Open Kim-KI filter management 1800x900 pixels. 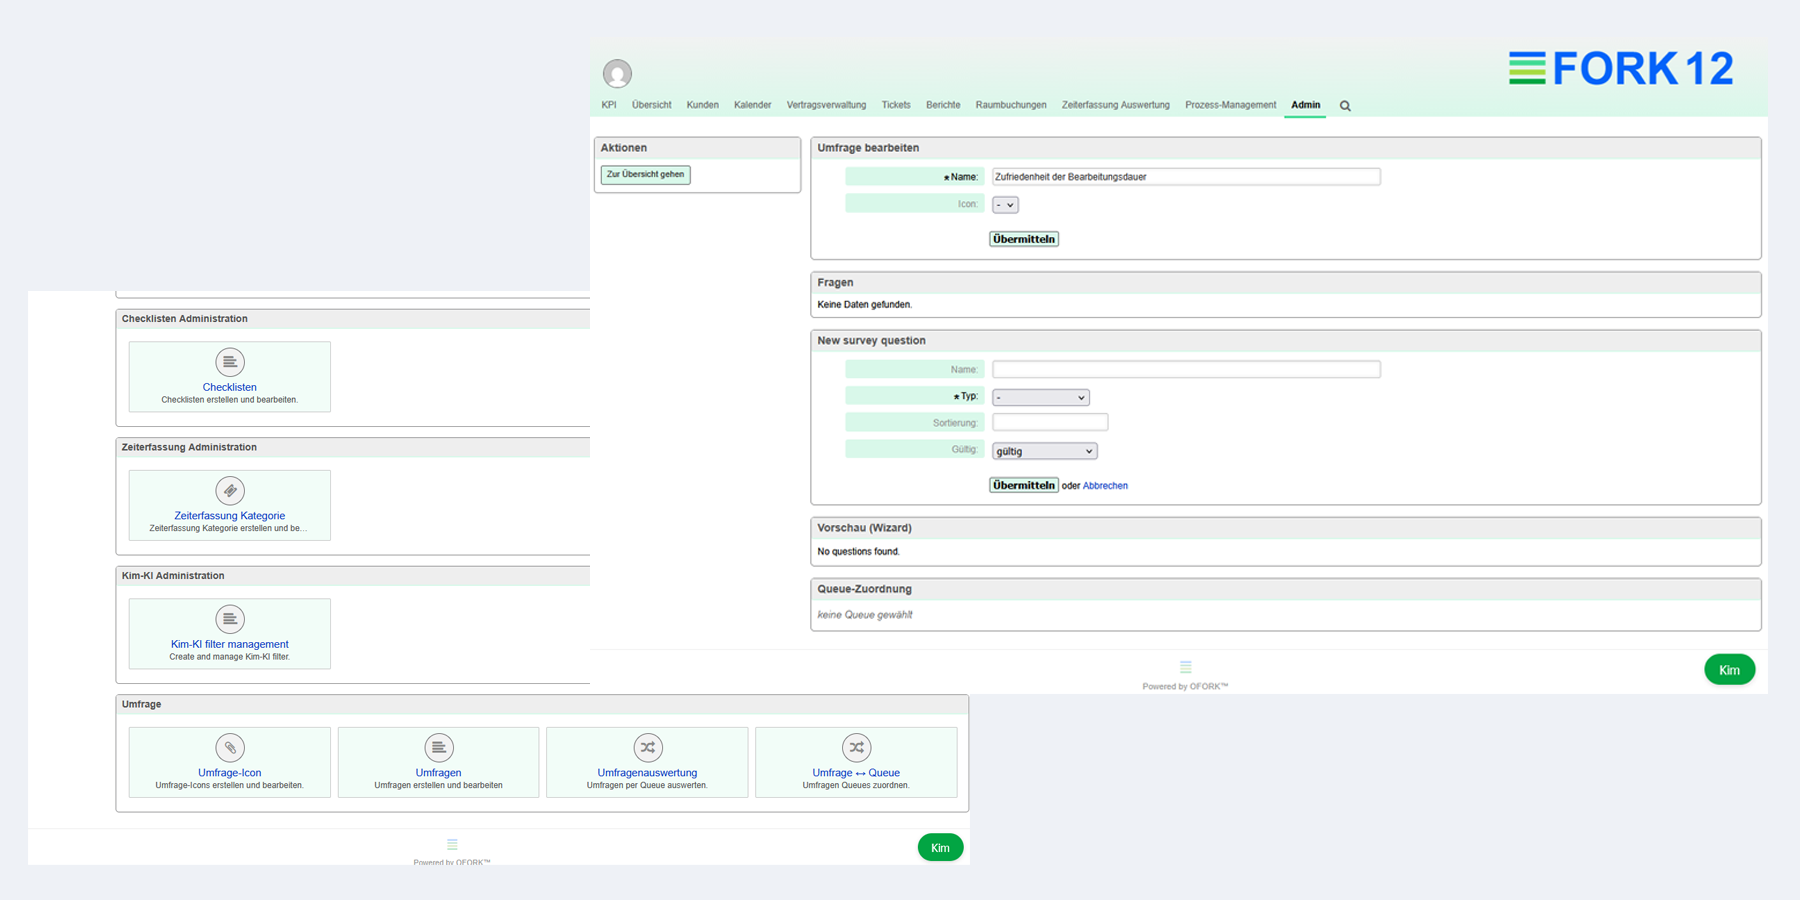(x=229, y=620)
